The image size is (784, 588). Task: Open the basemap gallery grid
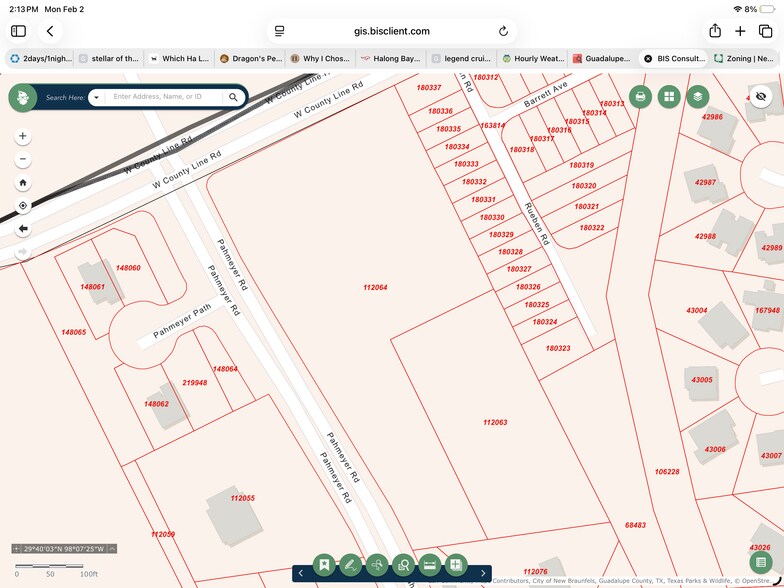click(x=669, y=97)
